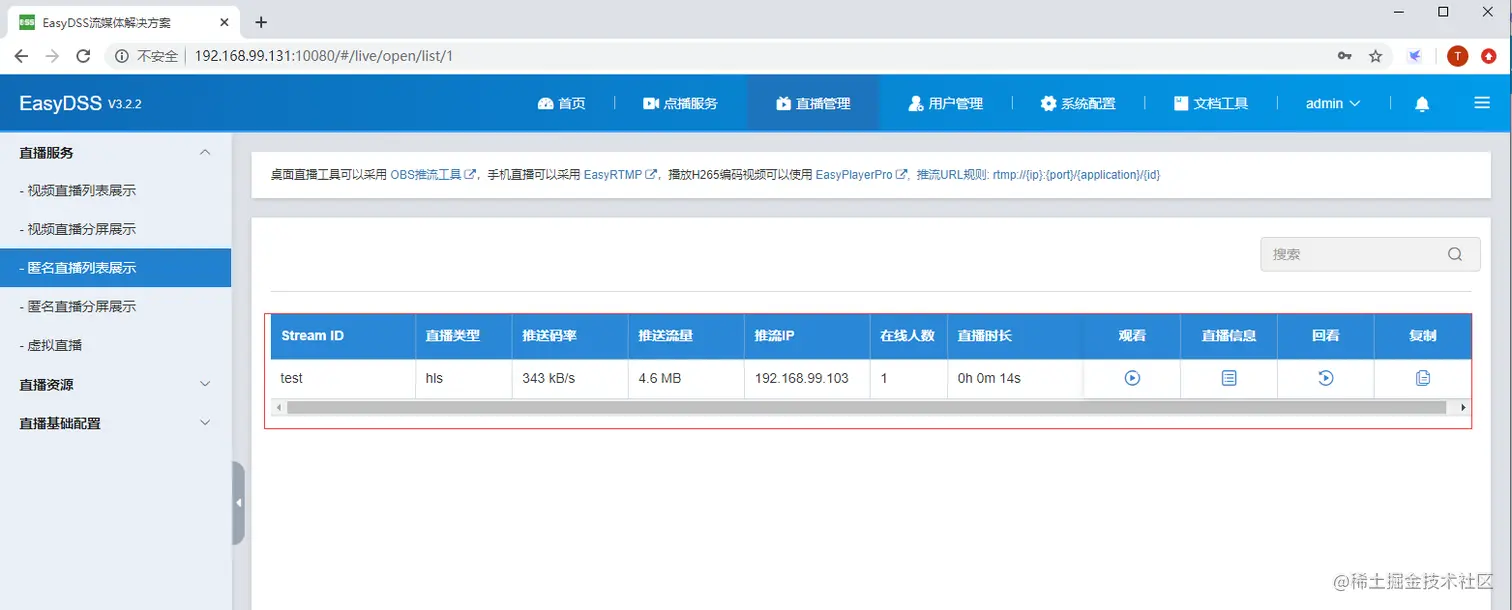Click the 343 kB/s bitrate cell

571,379
